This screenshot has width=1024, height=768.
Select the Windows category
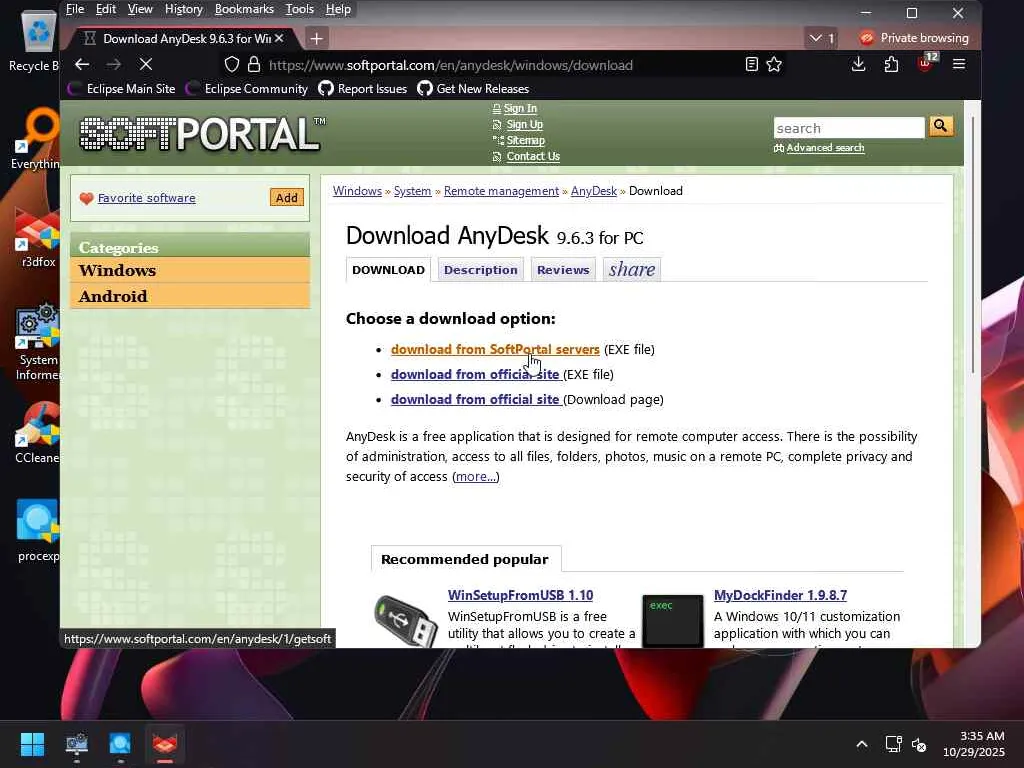pos(189,270)
